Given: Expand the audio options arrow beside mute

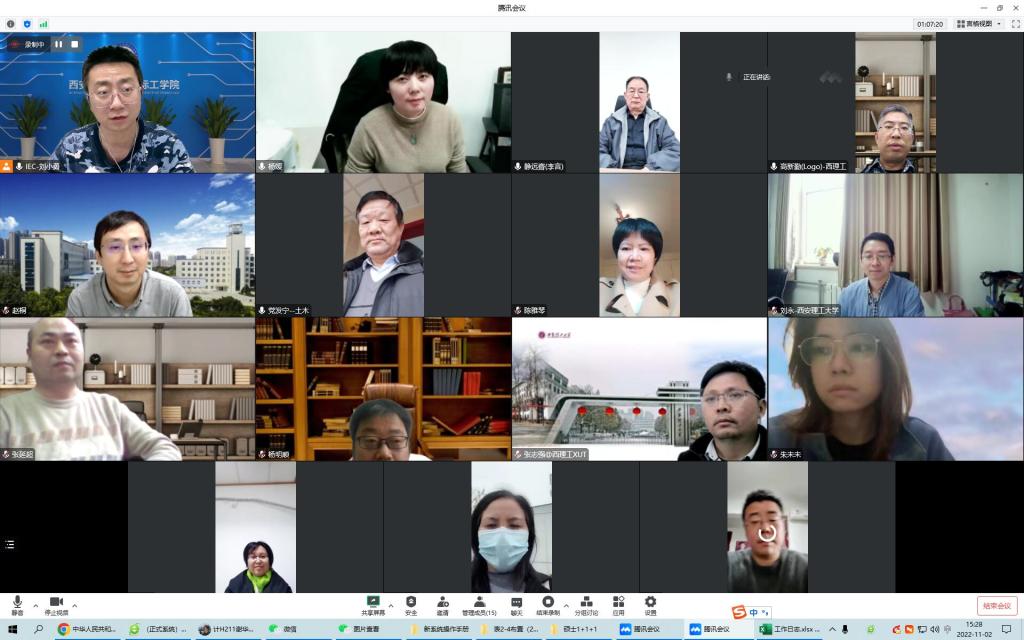Looking at the screenshot, I should click(36, 605).
